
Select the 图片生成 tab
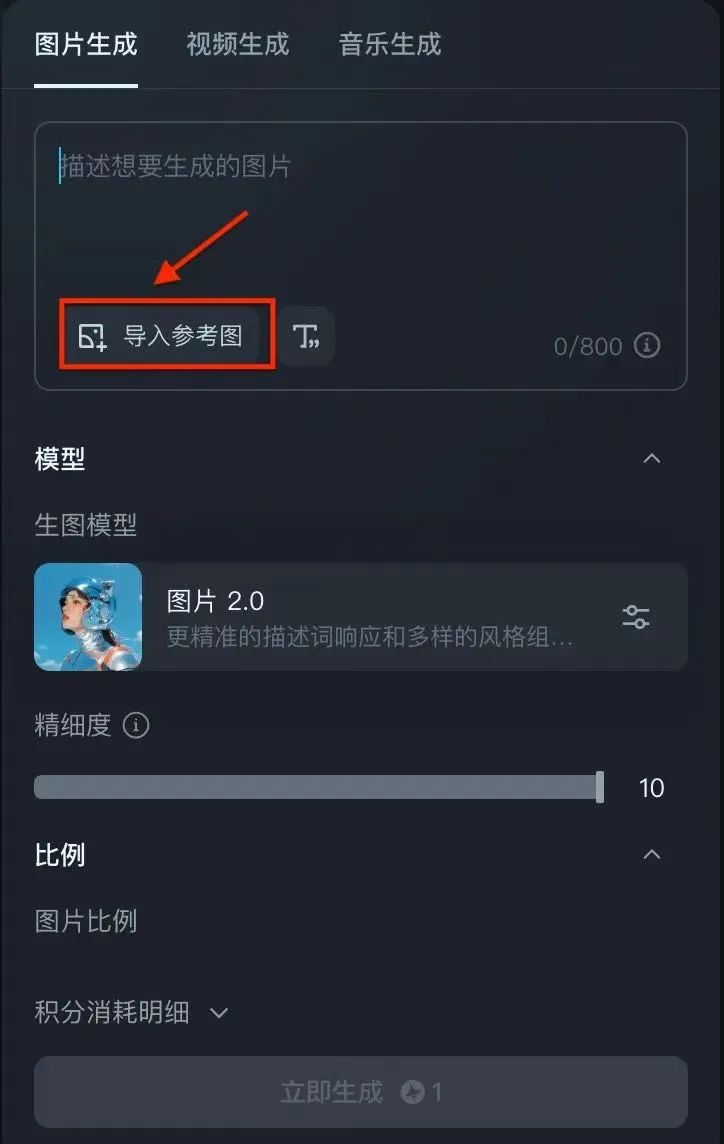pos(86,45)
